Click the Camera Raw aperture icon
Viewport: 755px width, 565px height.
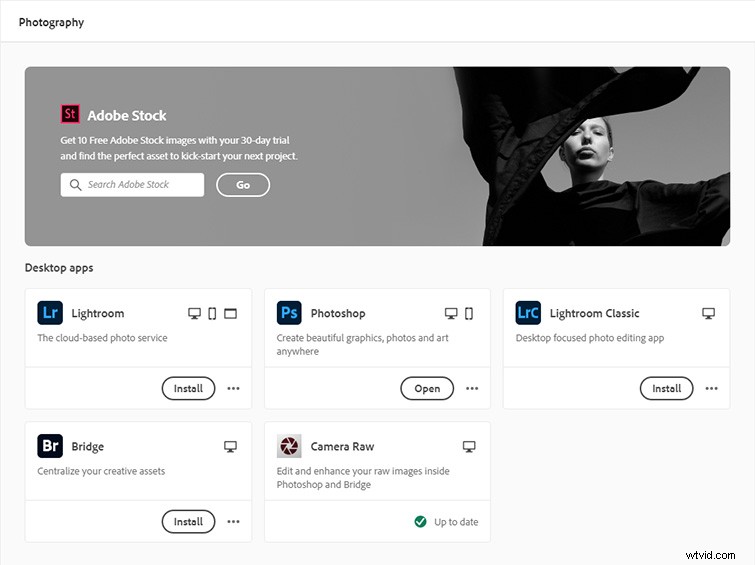point(289,446)
